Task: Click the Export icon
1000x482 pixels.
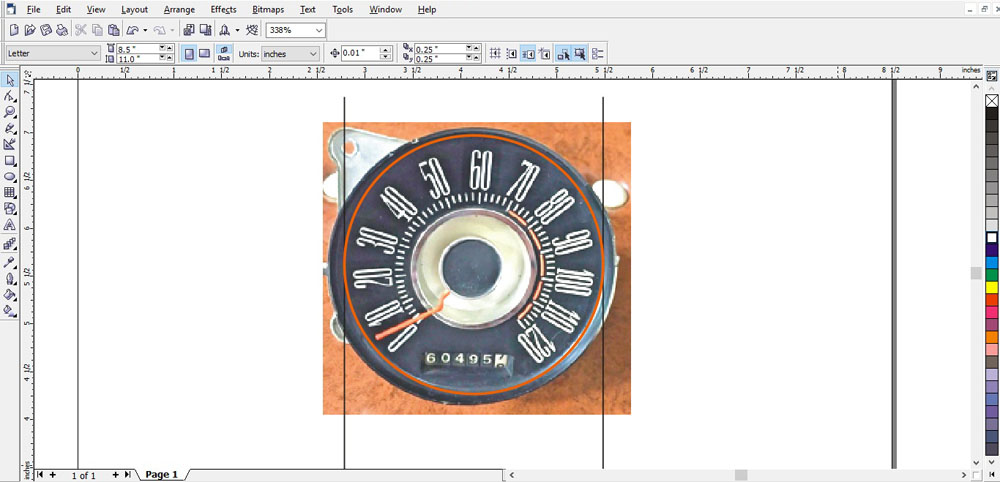Action: point(205,30)
